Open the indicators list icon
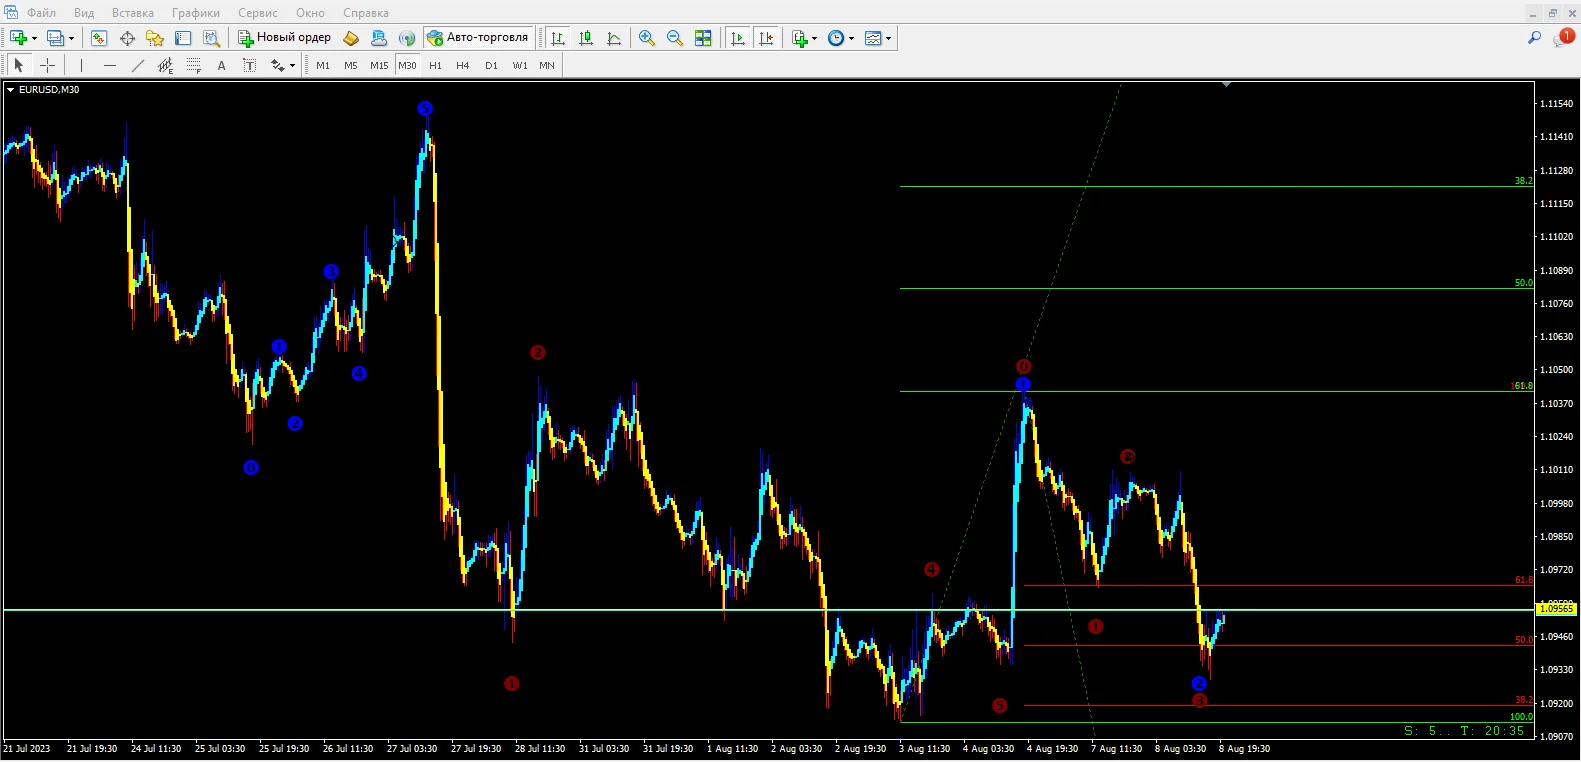Screen dimensions: 1581x762 pos(800,38)
